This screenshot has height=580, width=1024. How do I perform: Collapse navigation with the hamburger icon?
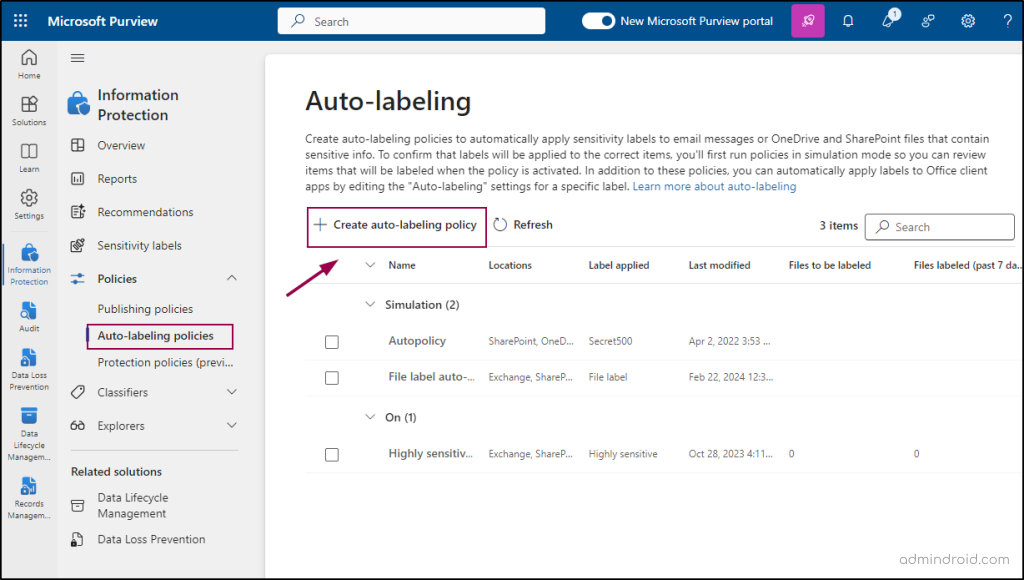click(77, 58)
